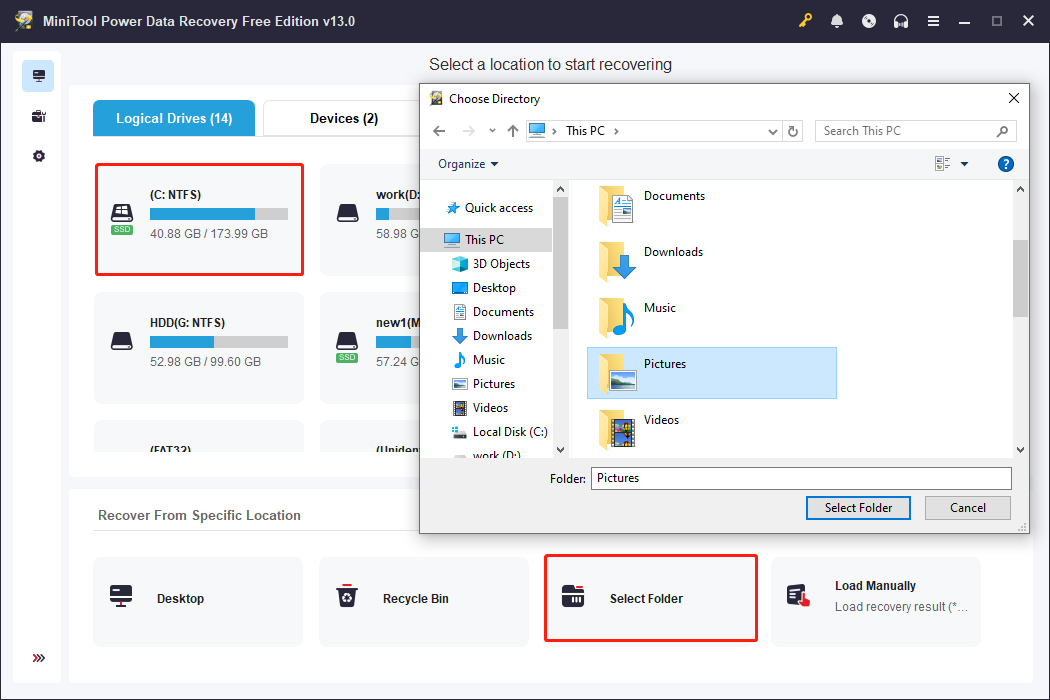Viewport: 1050px width, 700px height.
Task: Expand the sidebar with double-arrow icon
Action: pyautogui.click(x=38, y=658)
